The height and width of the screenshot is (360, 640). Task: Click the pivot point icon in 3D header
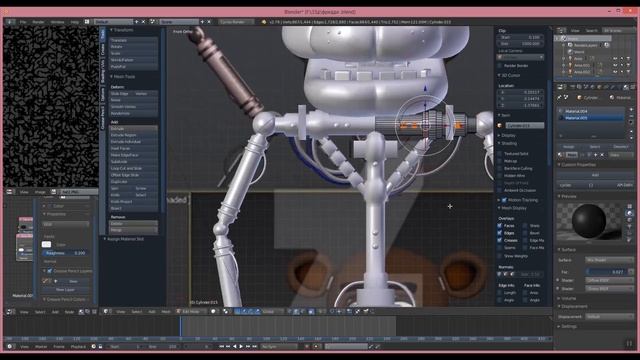(226, 311)
